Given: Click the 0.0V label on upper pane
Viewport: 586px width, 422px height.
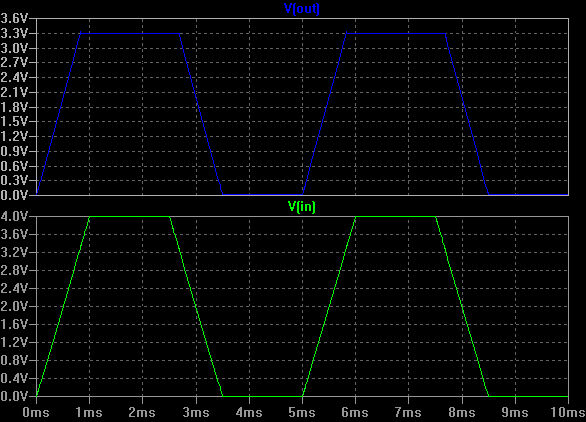Looking at the screenshot, I should point(14,195).
